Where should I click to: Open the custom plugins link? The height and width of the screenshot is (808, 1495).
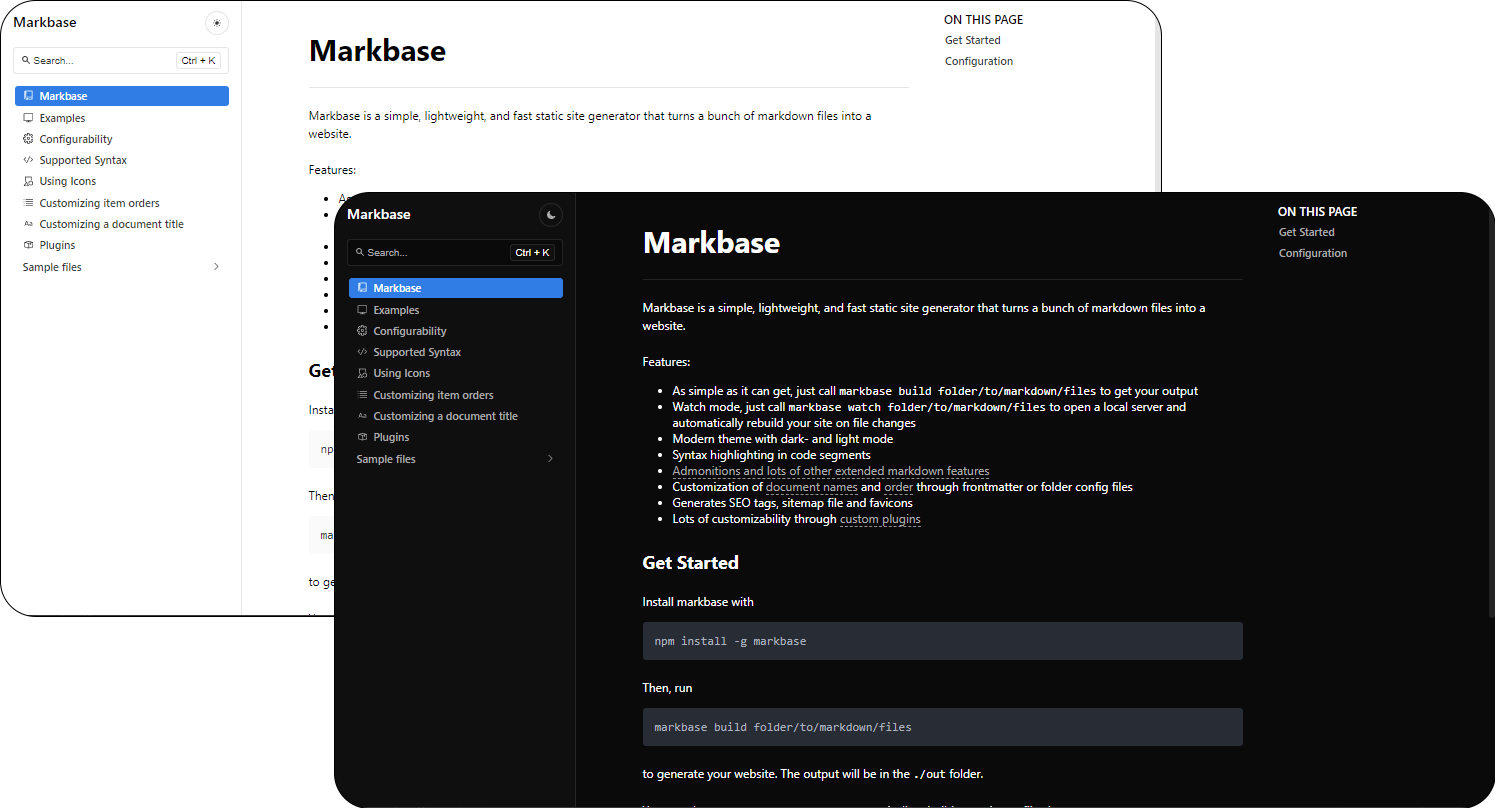(x=880, y=518)
